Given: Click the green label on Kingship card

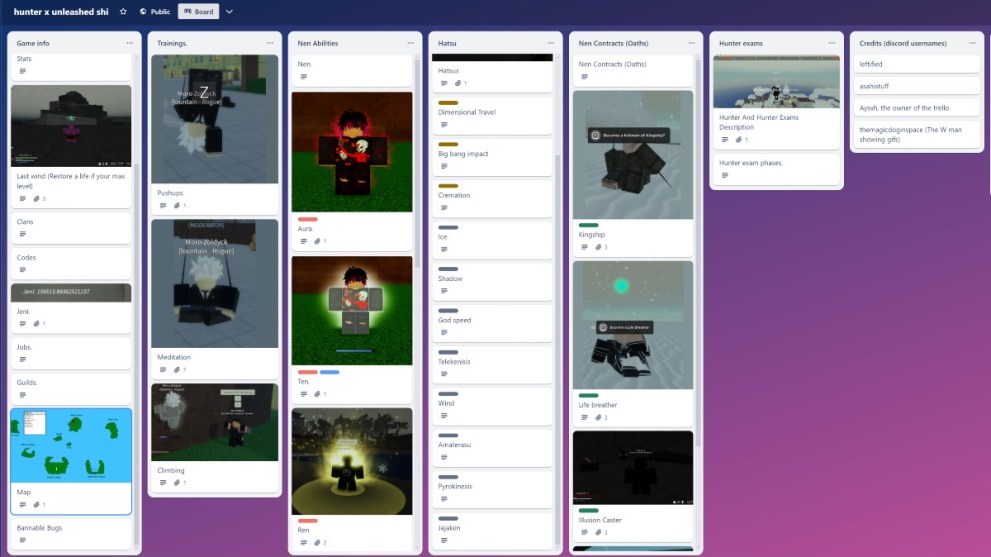Looking at the screenshot, I should (x=588, y=225).
